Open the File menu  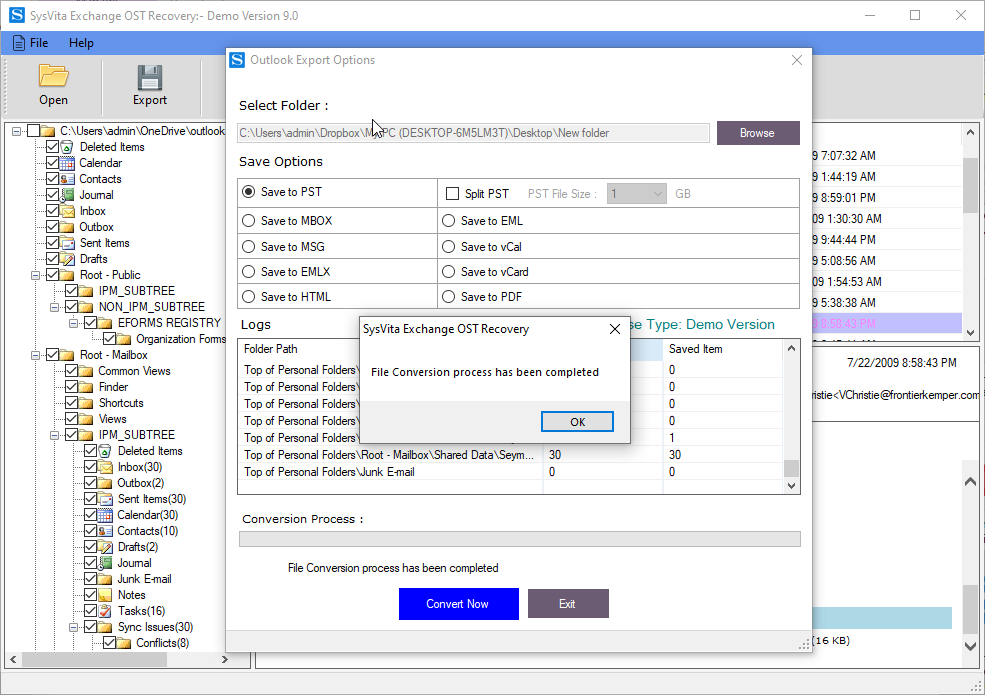pyautogui.click(x=38, y=43)
